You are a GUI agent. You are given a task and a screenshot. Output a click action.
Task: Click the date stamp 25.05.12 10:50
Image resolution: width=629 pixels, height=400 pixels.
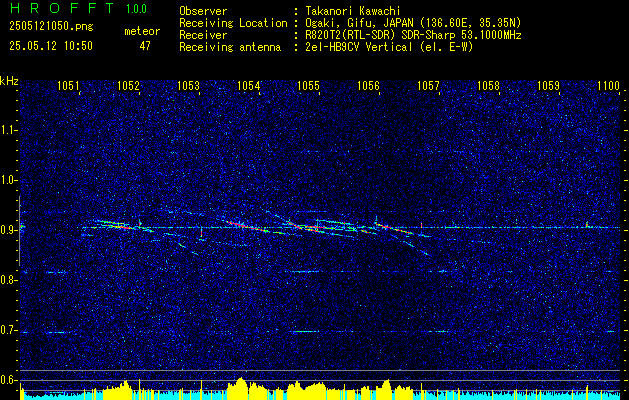51,46
